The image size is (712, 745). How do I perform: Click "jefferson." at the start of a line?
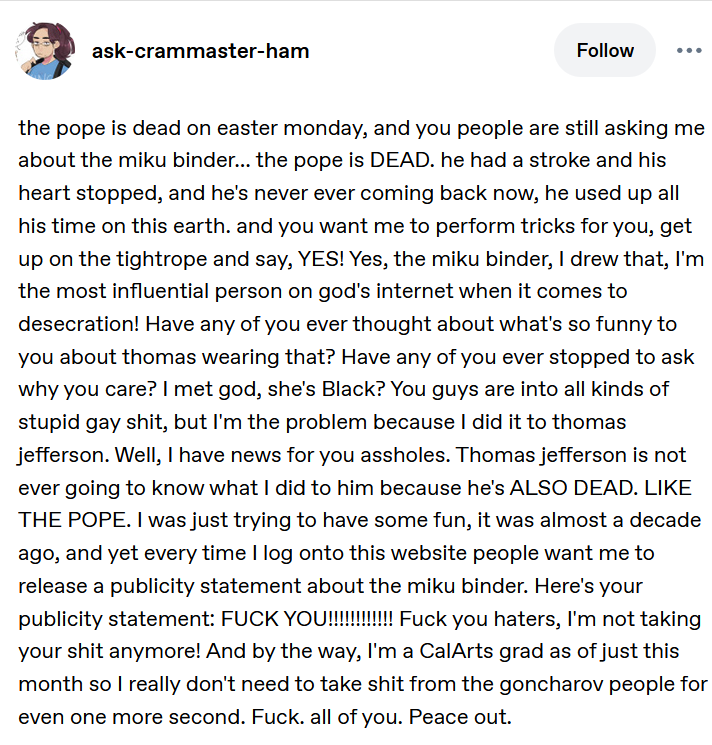(65, 455)
